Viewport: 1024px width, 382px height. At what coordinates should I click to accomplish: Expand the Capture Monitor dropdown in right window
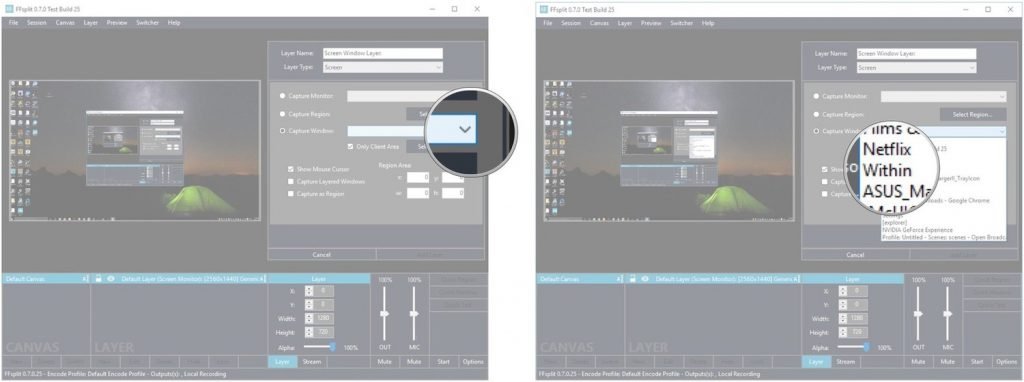click(x=944, y=97)
